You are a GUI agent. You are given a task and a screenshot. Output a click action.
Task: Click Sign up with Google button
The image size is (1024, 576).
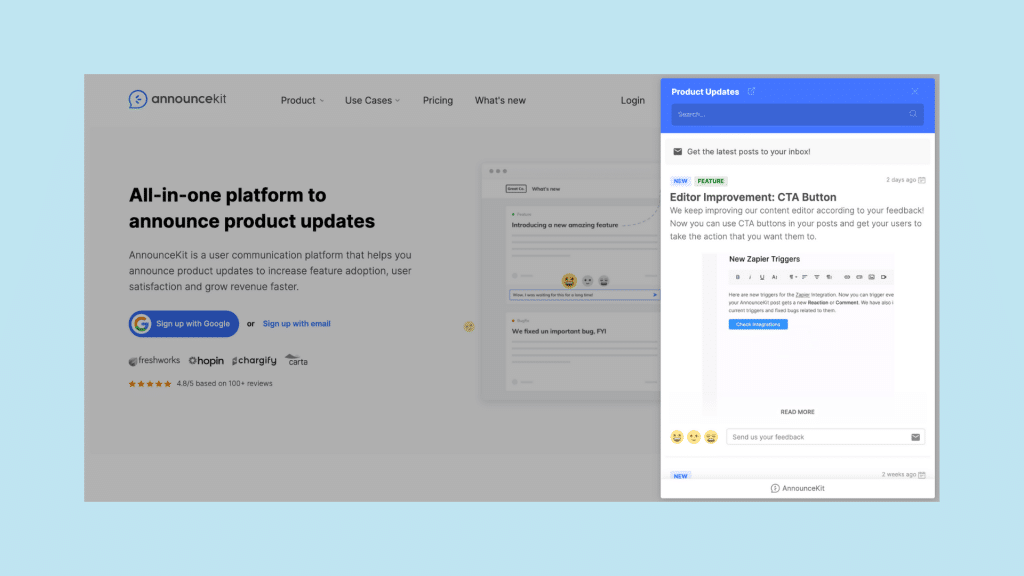[x=184, y=324]
